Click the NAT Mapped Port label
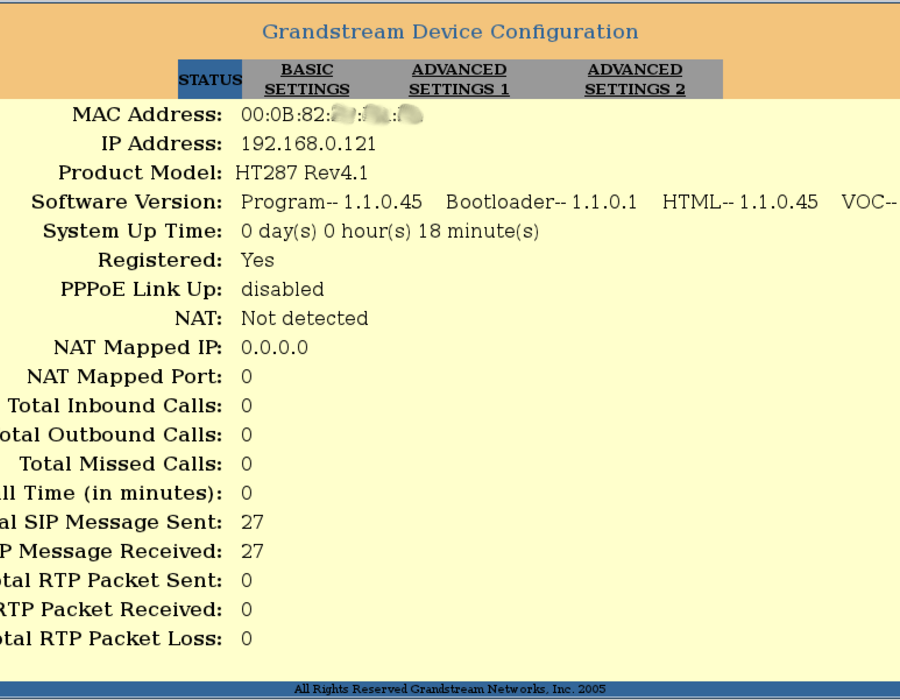This screenshot has width=900, height=700. [x=124, y=376]
